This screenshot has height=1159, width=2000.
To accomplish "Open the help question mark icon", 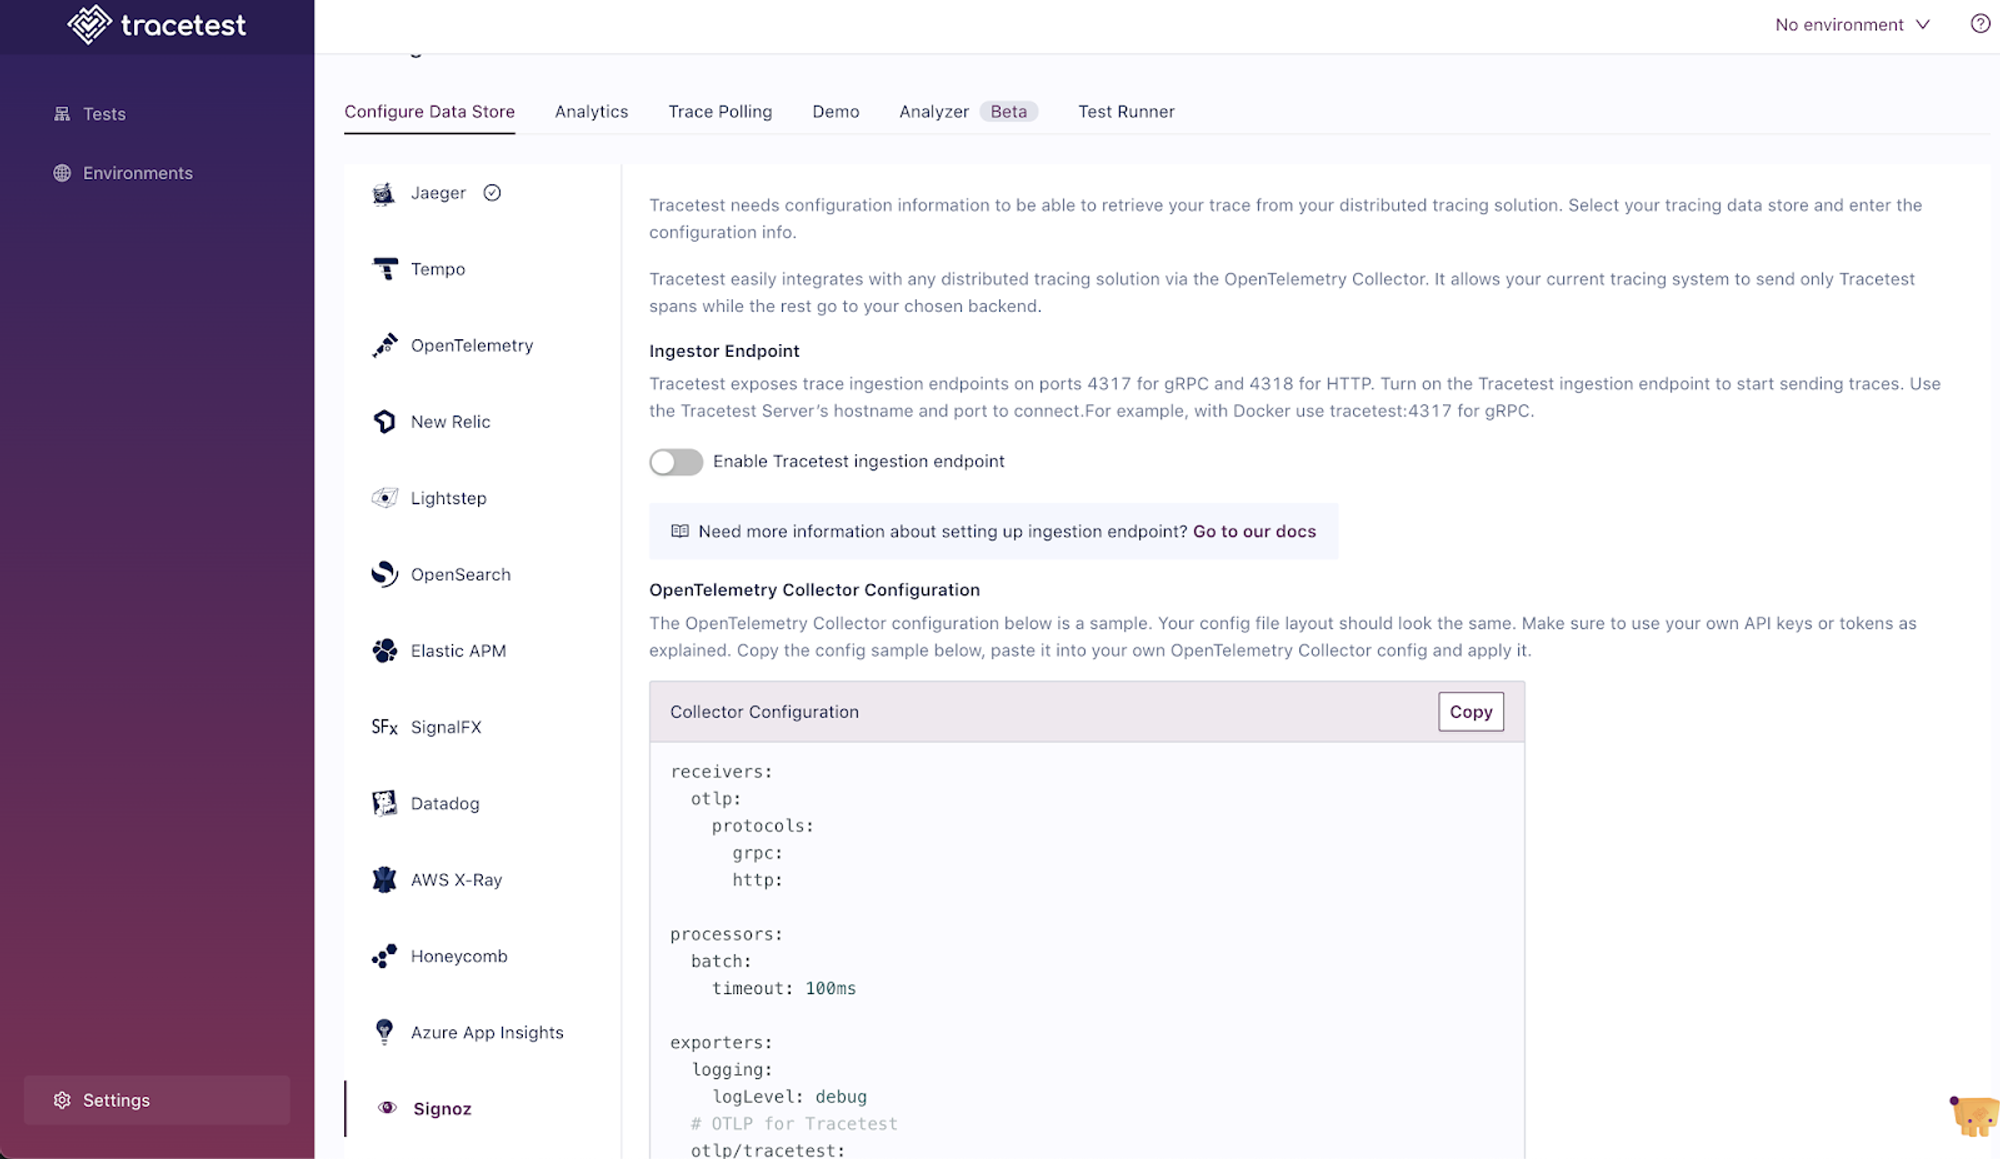I will 1980,24.
